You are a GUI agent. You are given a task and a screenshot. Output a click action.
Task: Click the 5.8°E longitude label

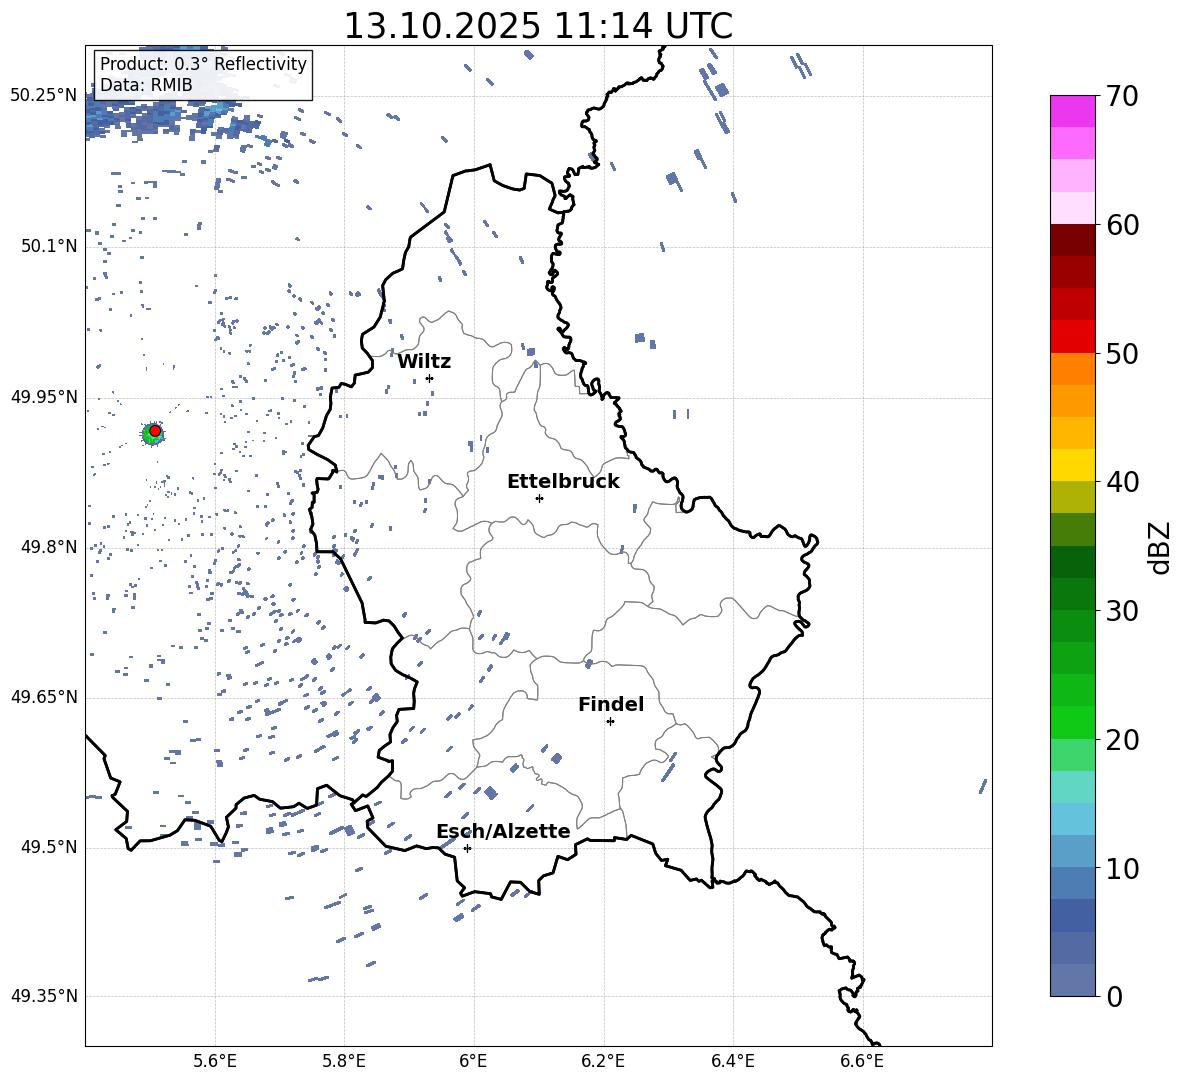coord(344,1061)
